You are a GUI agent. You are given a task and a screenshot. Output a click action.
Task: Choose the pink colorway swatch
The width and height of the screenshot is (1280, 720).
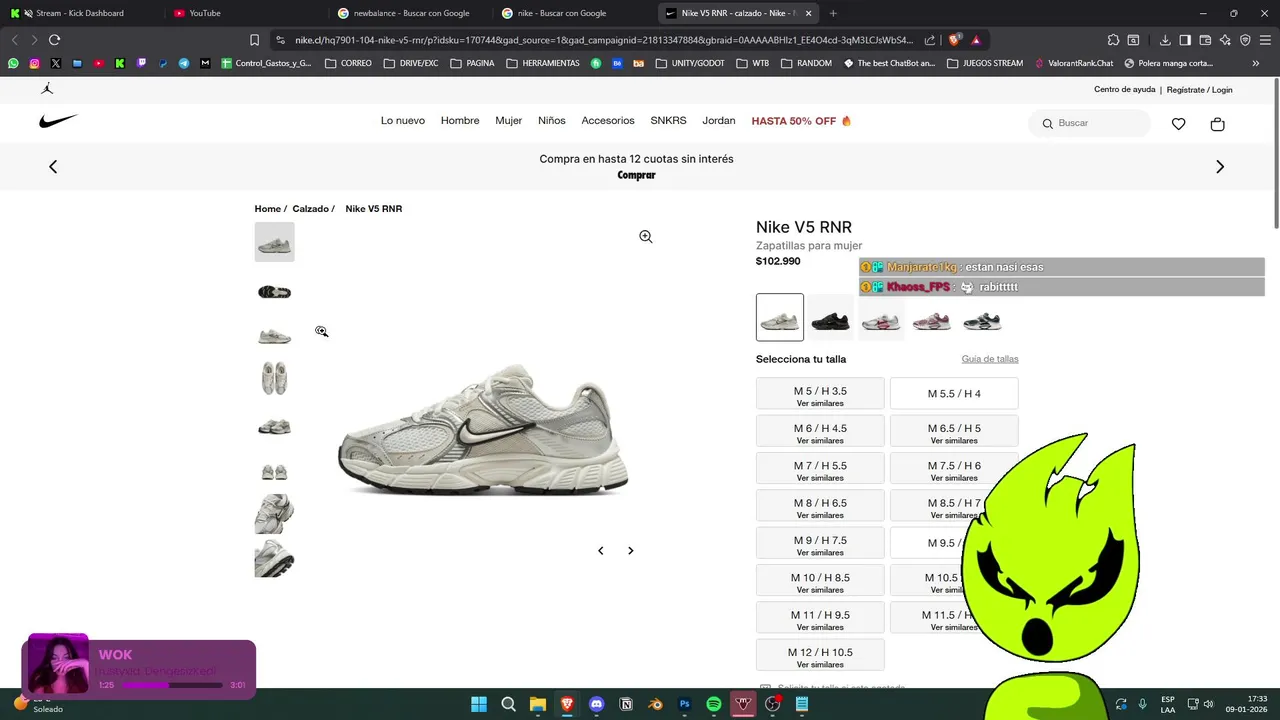tap(931, 320)
